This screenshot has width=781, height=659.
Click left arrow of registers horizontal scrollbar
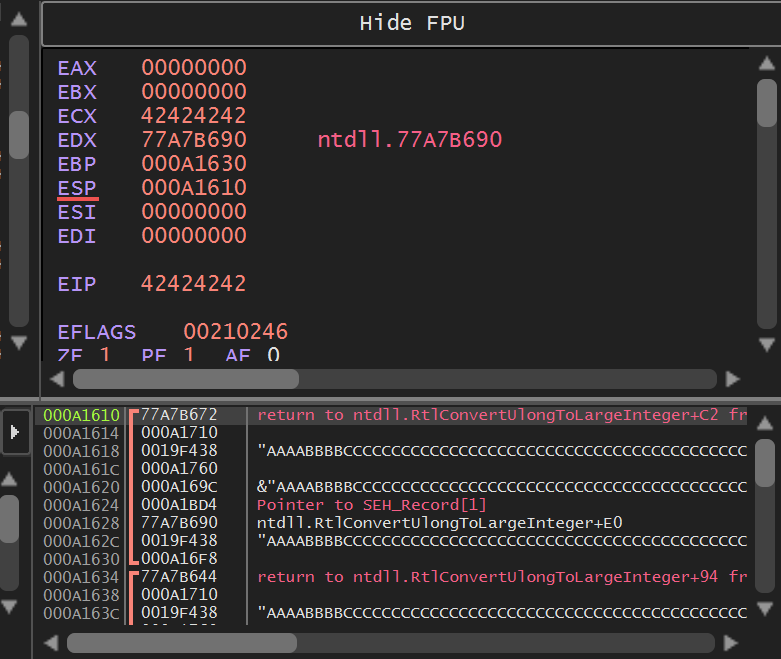(x=57, y=379)
